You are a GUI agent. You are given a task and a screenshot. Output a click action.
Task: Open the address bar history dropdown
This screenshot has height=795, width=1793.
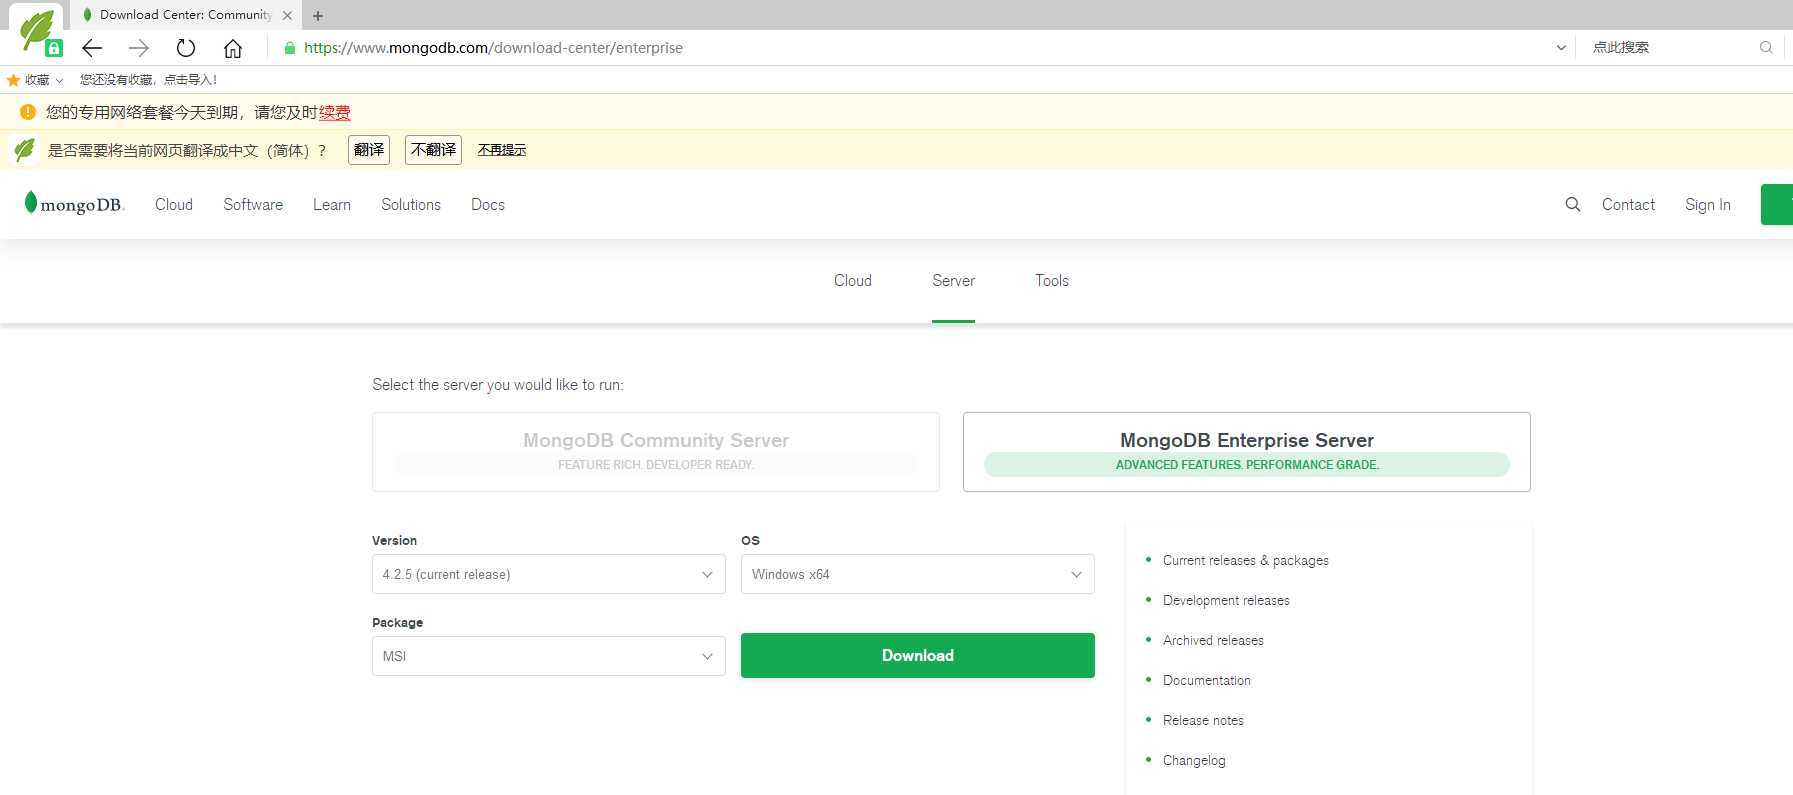[x=1561, y=47]
